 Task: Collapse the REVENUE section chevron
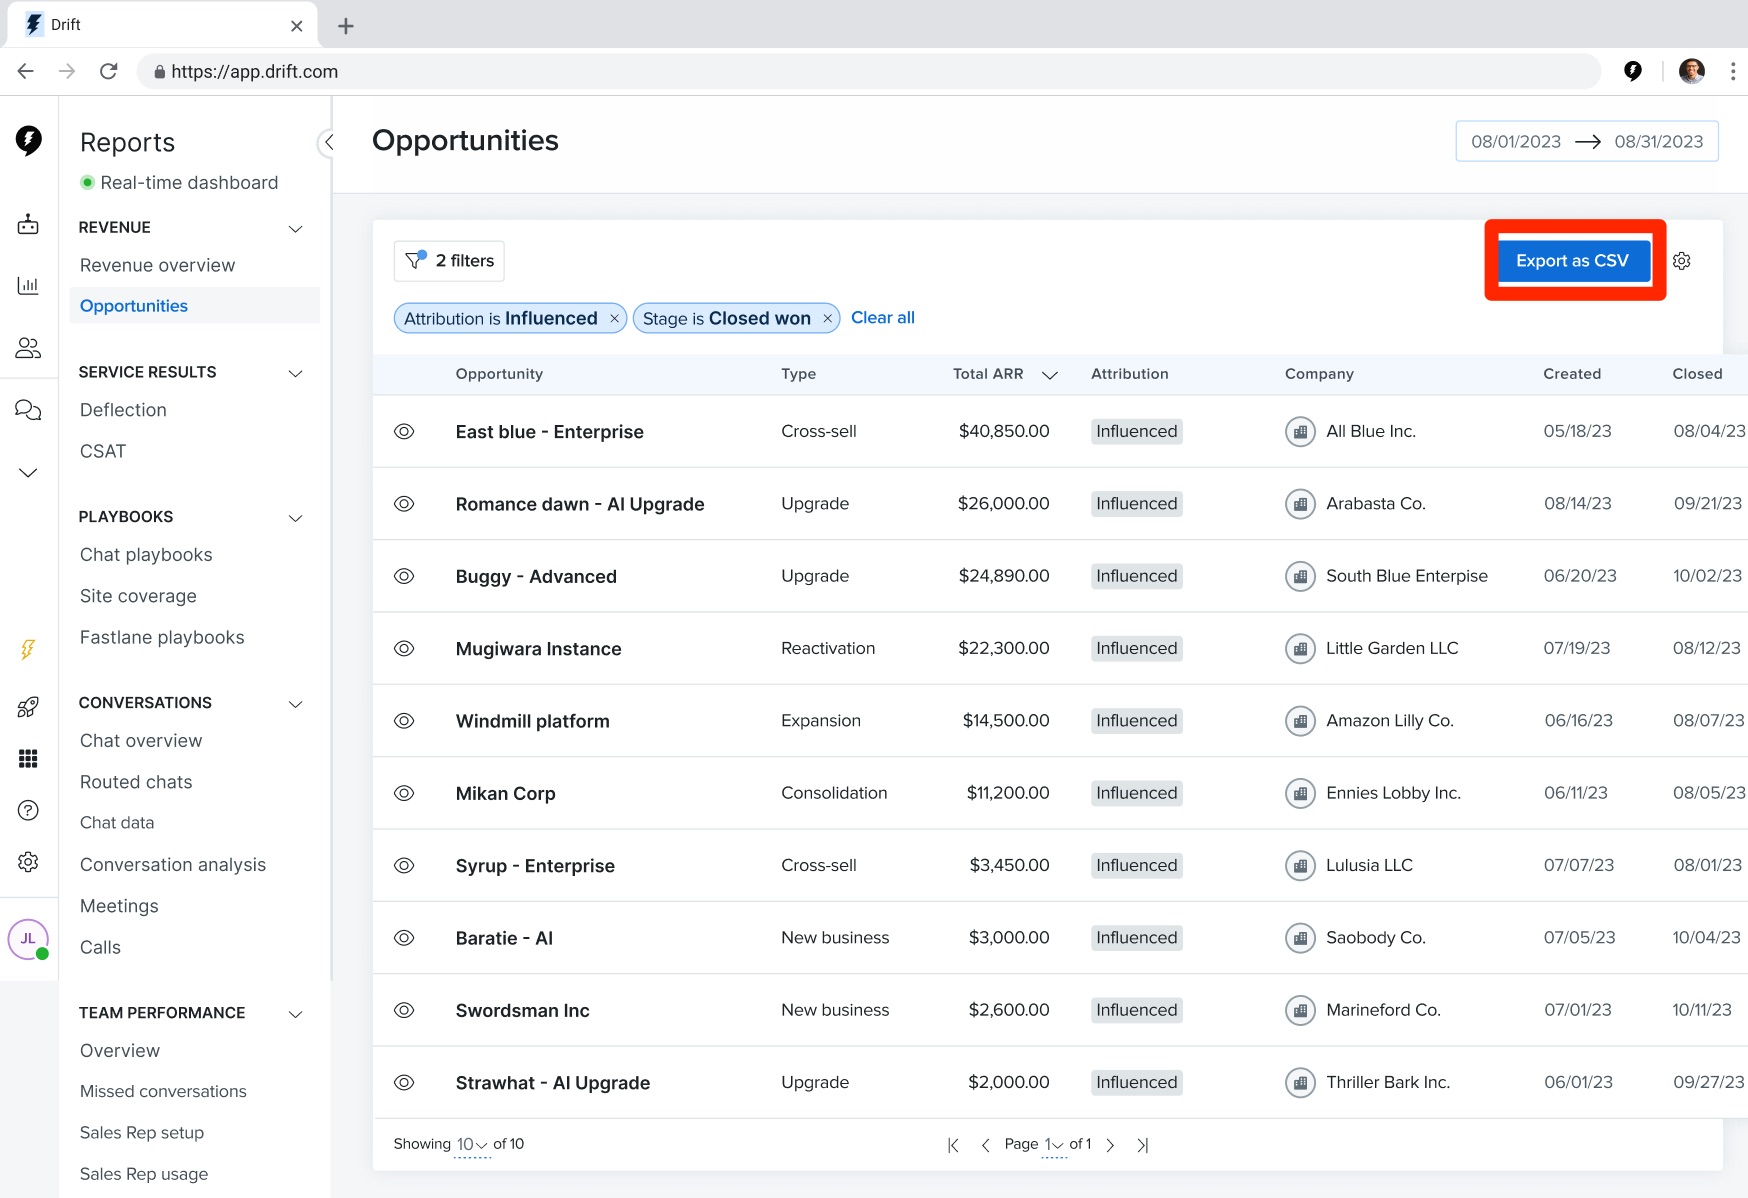tap(296, 228)
